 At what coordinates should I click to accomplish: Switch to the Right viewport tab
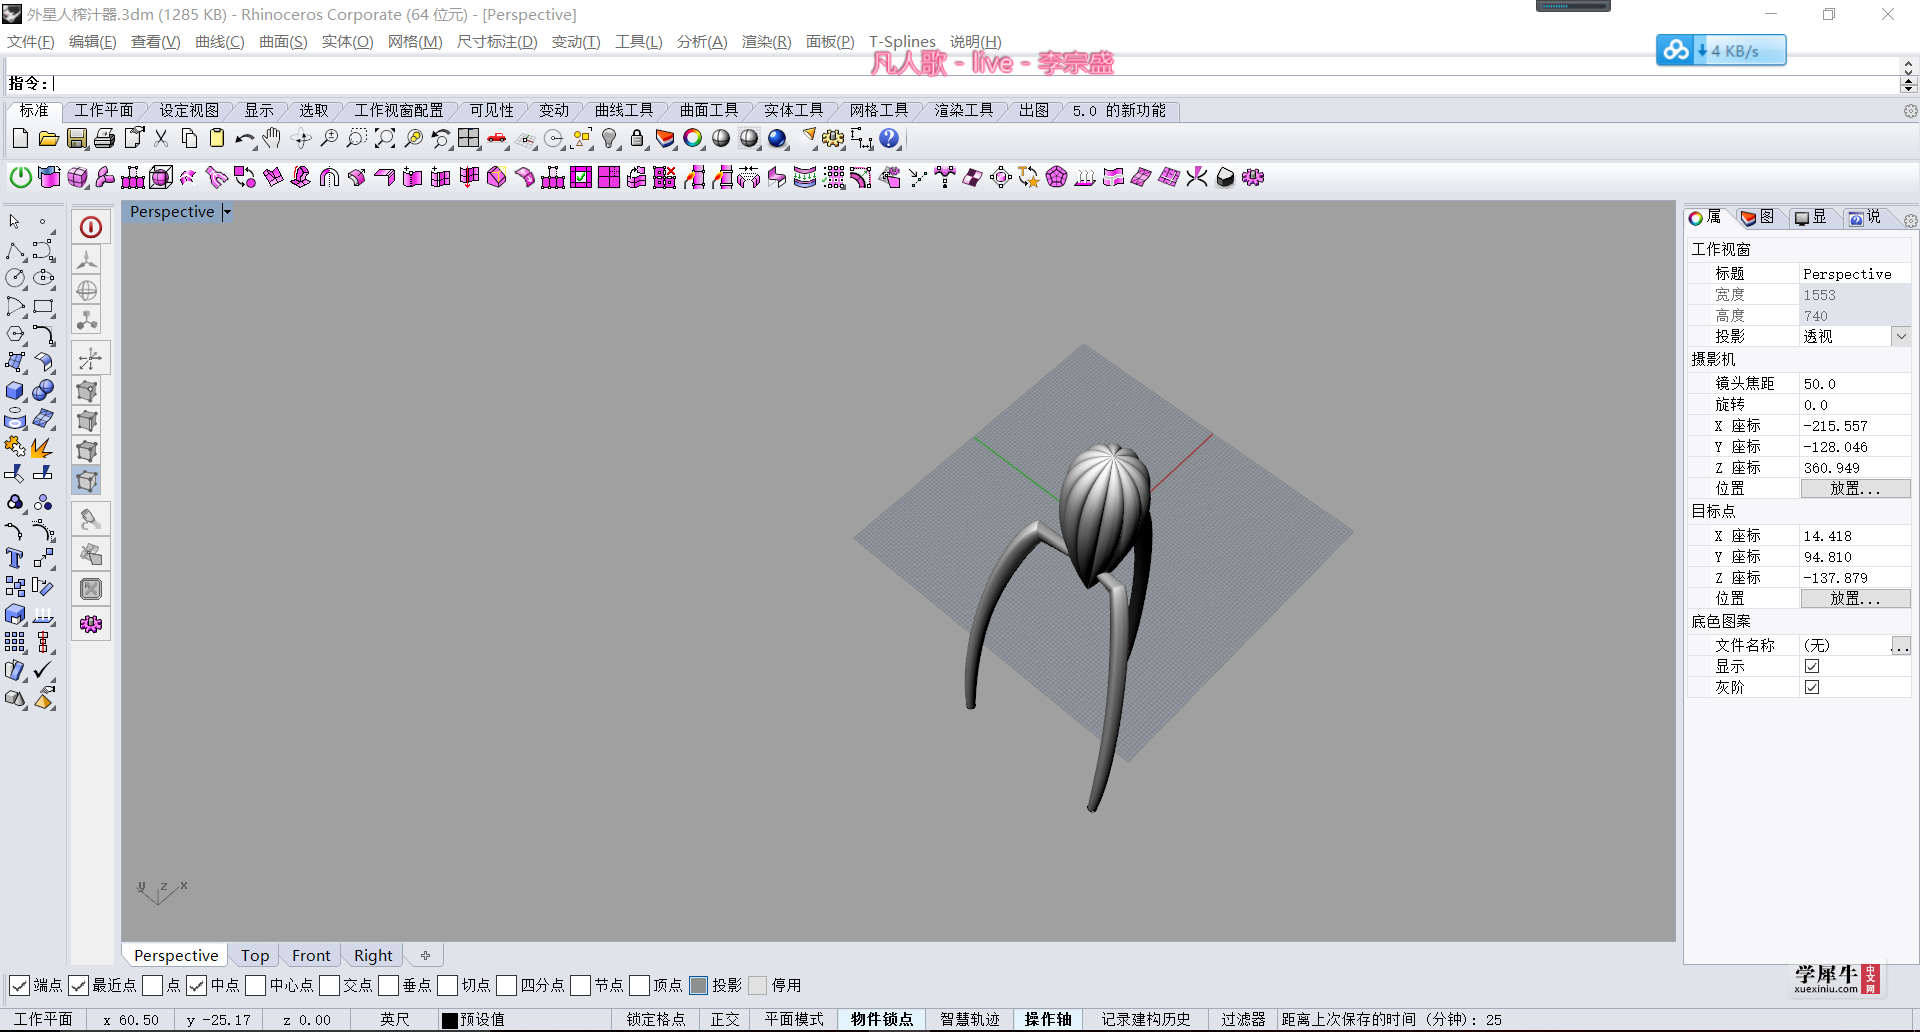(373, 956)
